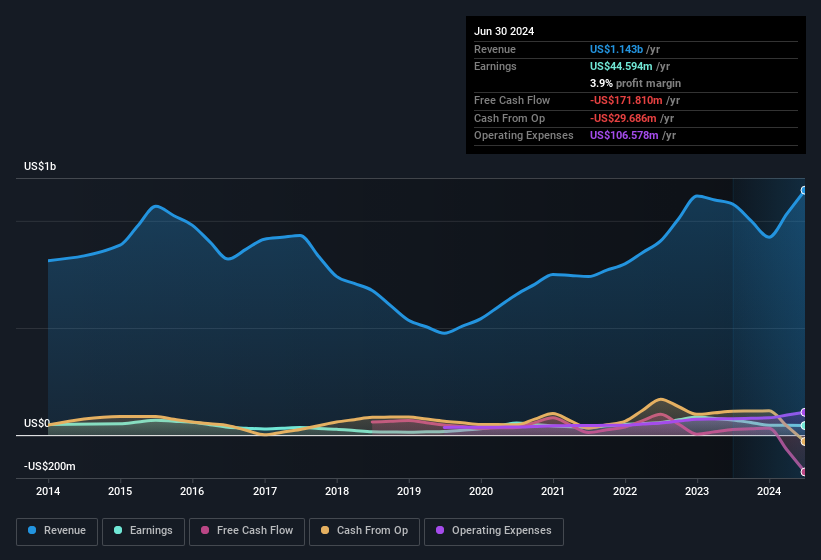Toggle the Cash From Op legend button
This screenshot has width=821, height=560.
pos(364,531)
